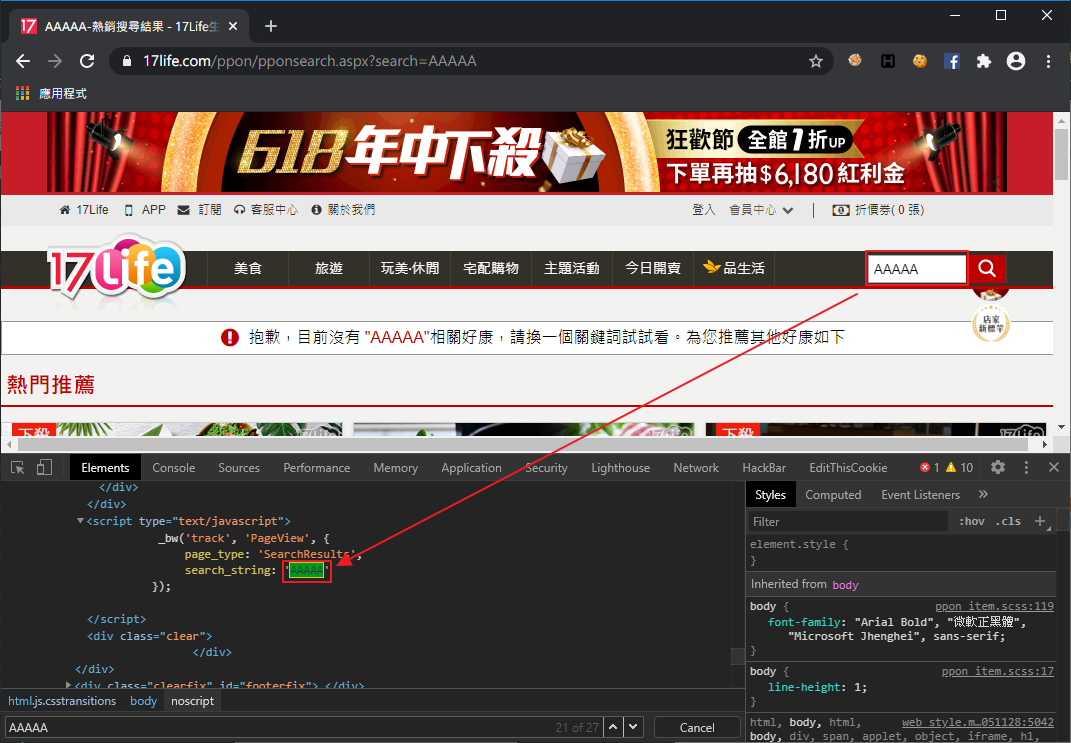Open the Chrome profile avatar
The height and width of the screenshot is (743, 1071).
point(1016,61)
